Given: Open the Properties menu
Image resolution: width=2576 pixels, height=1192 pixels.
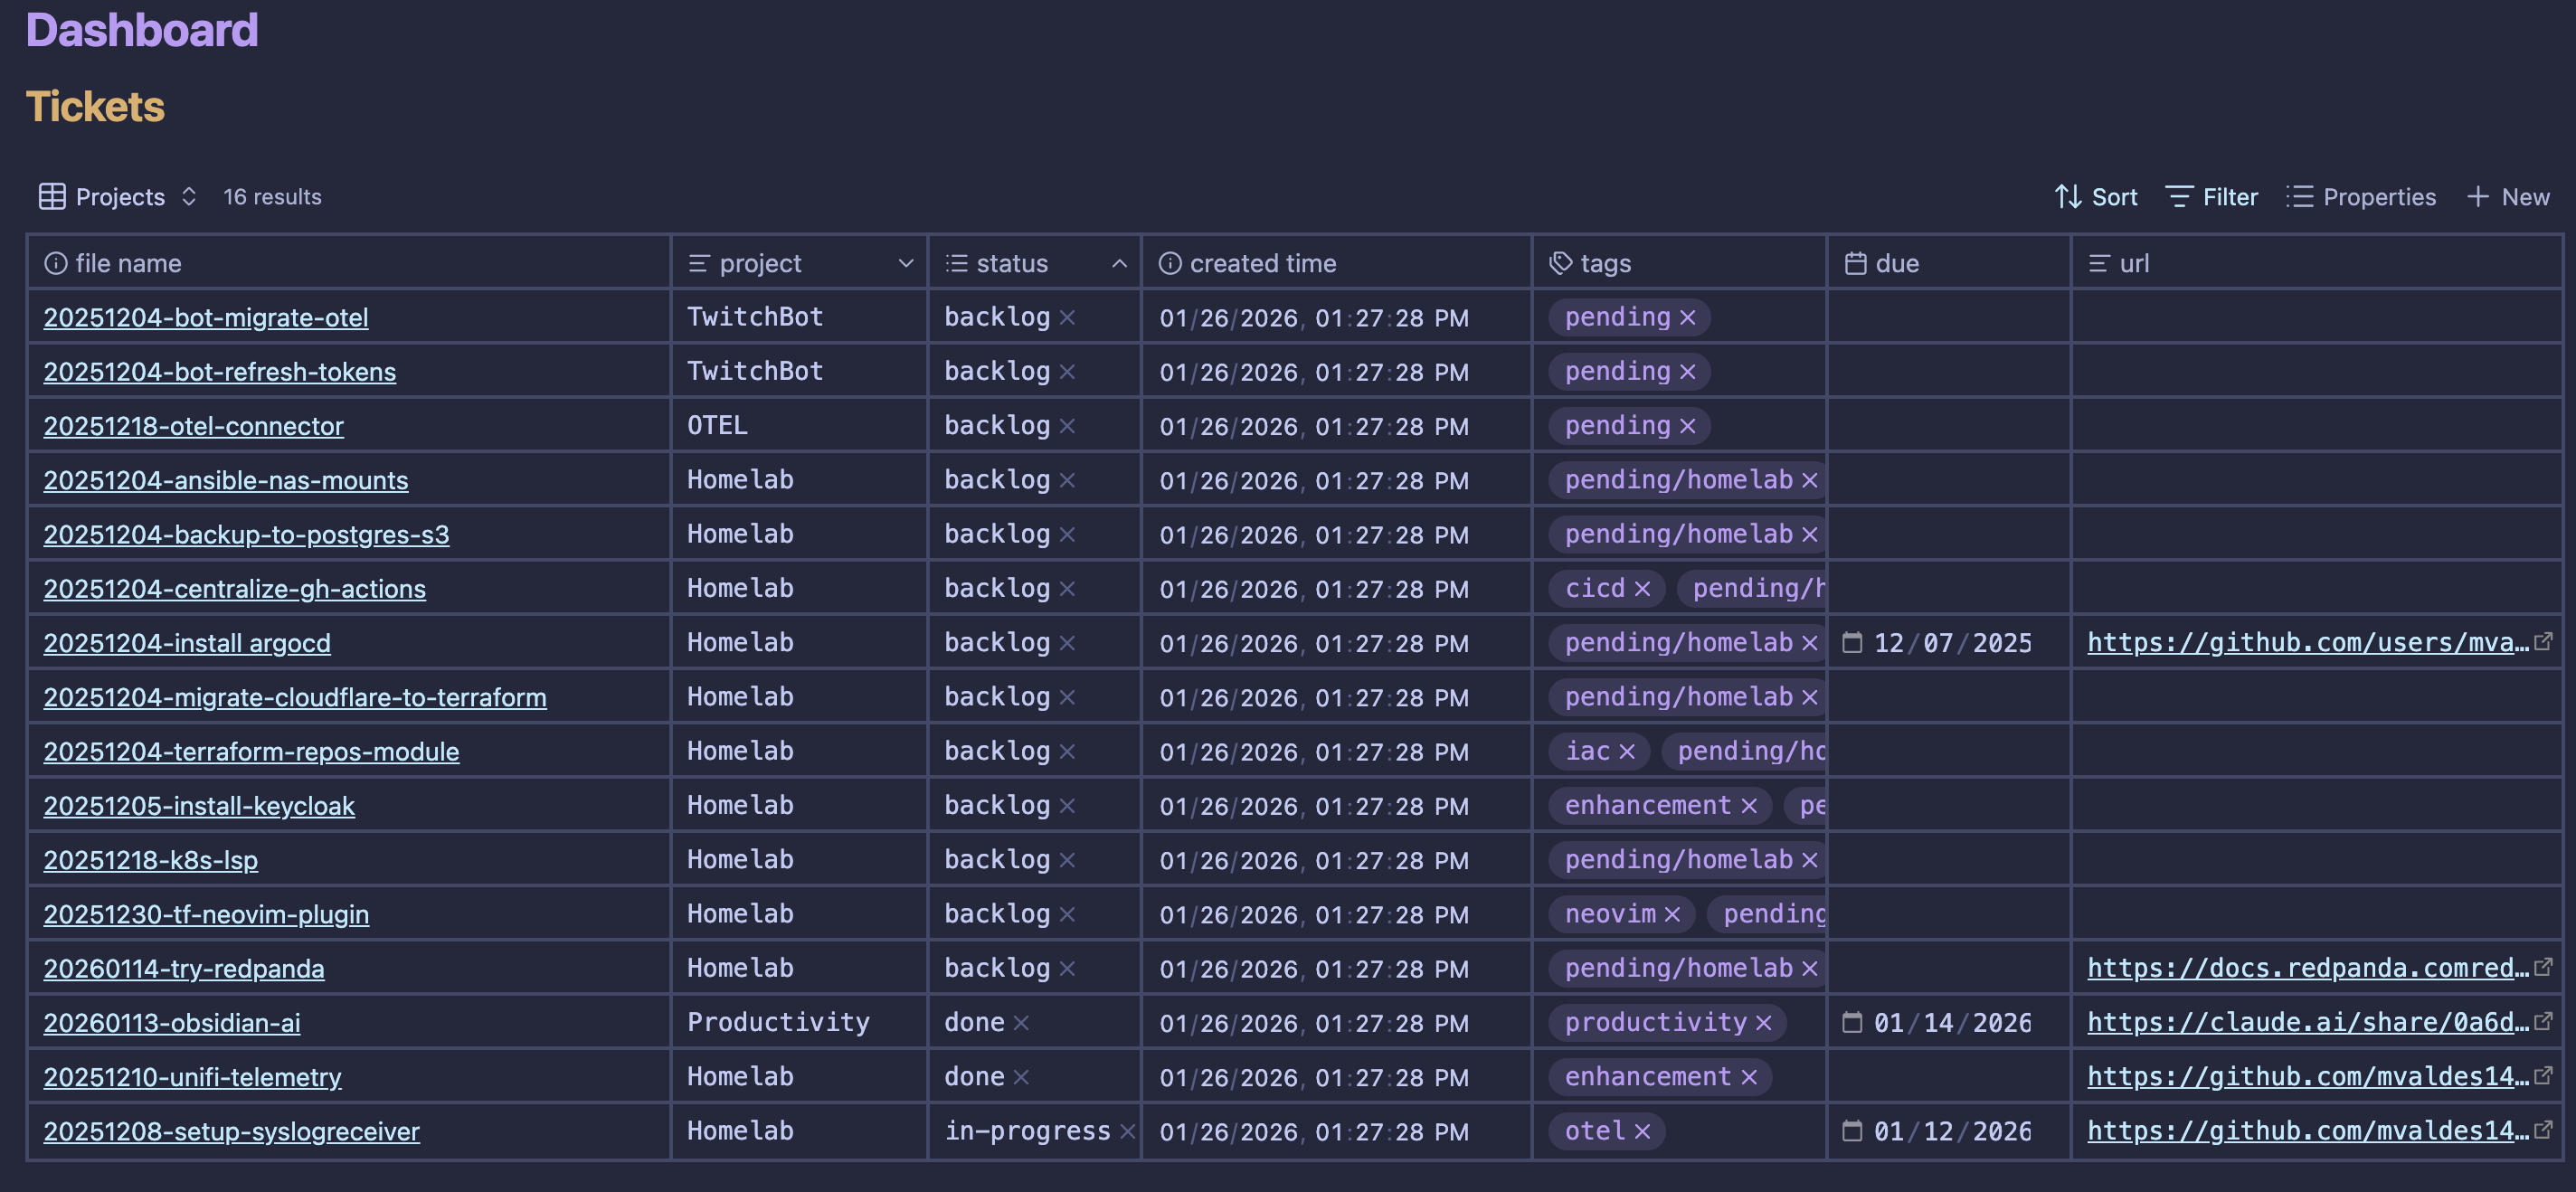Looking at the screenshot, I should click(2360, 196).
